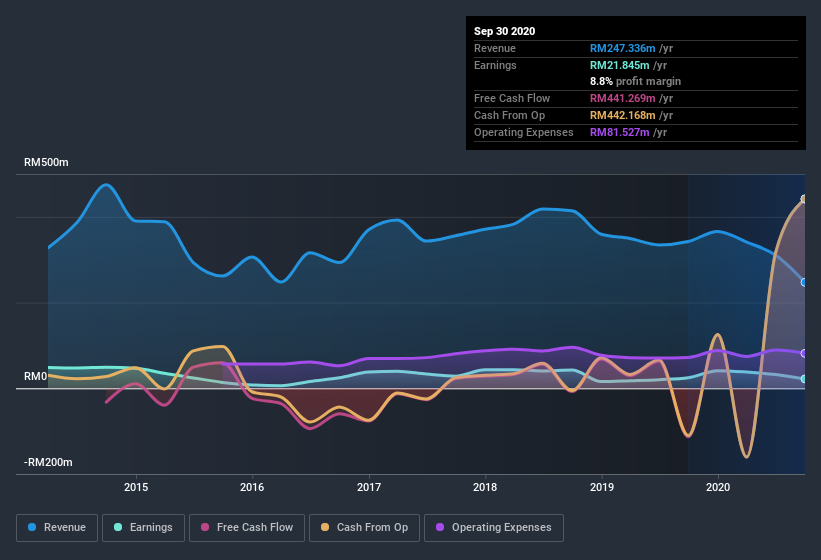Hide the Operating Expenses series
Image resolution: width=821 pixels, height=560 pixels.
tap(494, 528)
